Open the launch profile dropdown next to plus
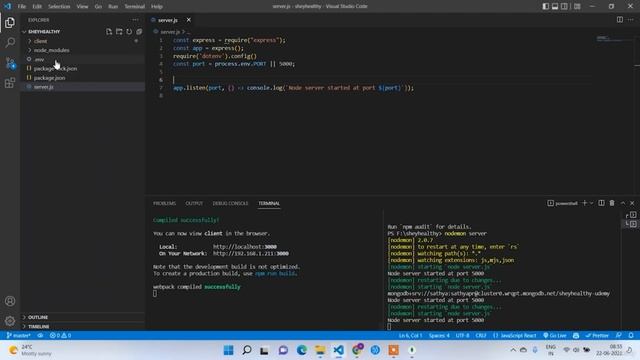Screen dimensions: 640x360 (591, 203)
